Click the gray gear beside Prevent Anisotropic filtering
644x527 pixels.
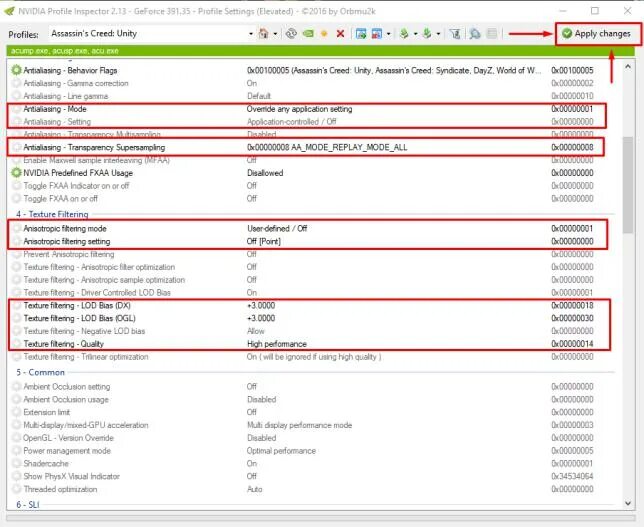16,254
